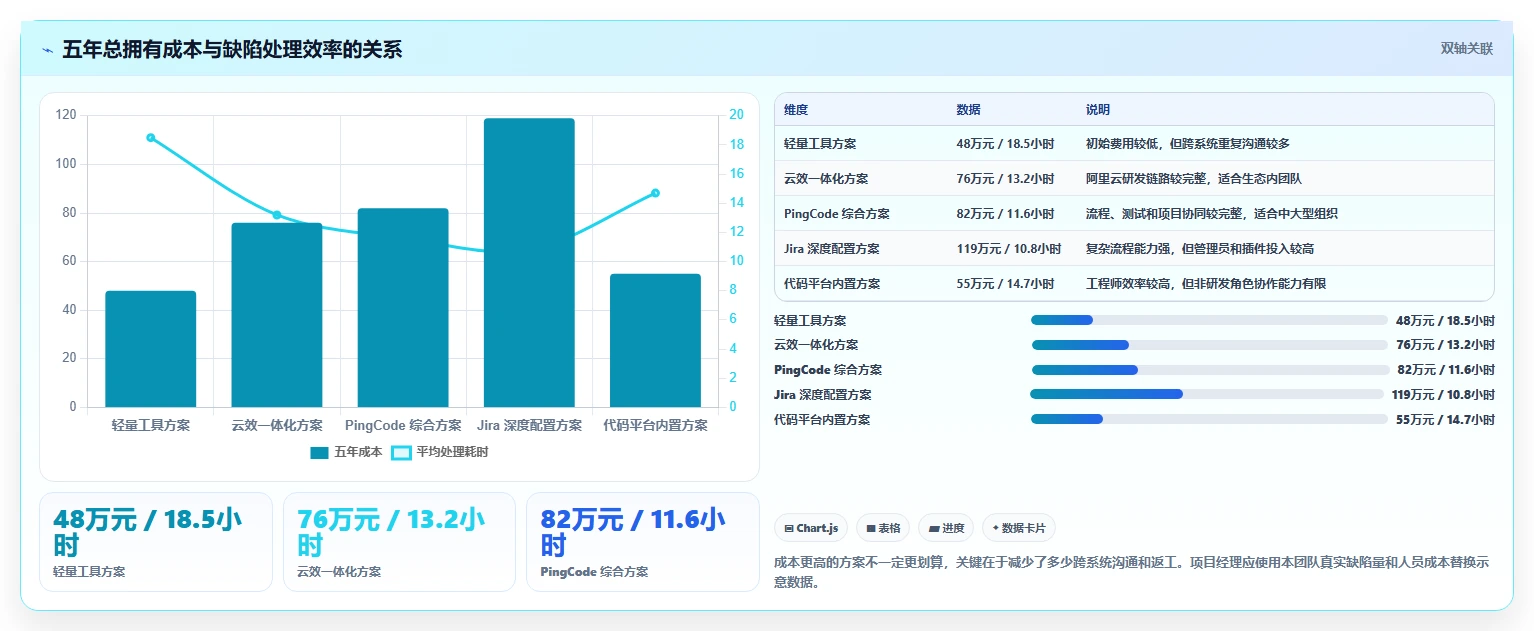Click the 云效一体化方案 progress bar
The height and width of the screenshot is (631, 1534).
tap(1209, 345)
